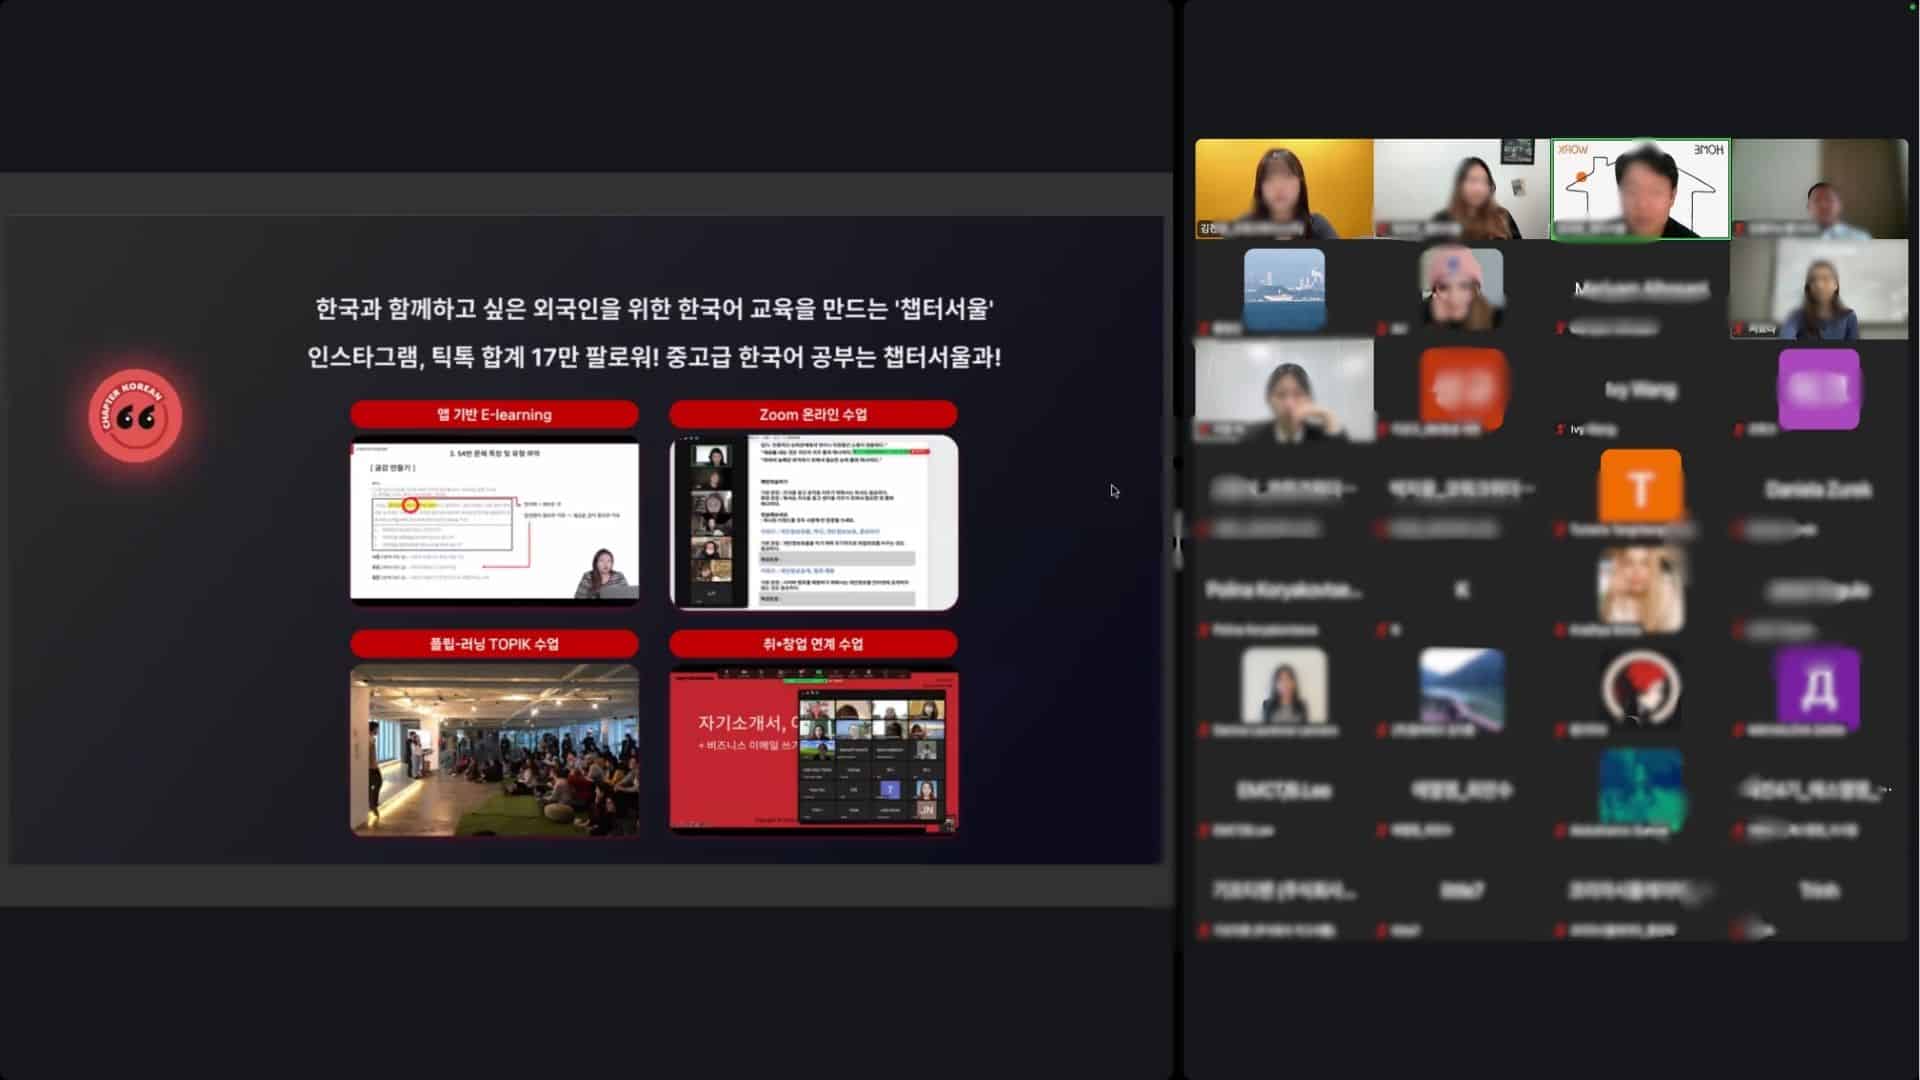This screenshot has height=1080, width=1920.
Task: Click the headline mentioning '챕터서울' education
Action: tap(654, 308)
